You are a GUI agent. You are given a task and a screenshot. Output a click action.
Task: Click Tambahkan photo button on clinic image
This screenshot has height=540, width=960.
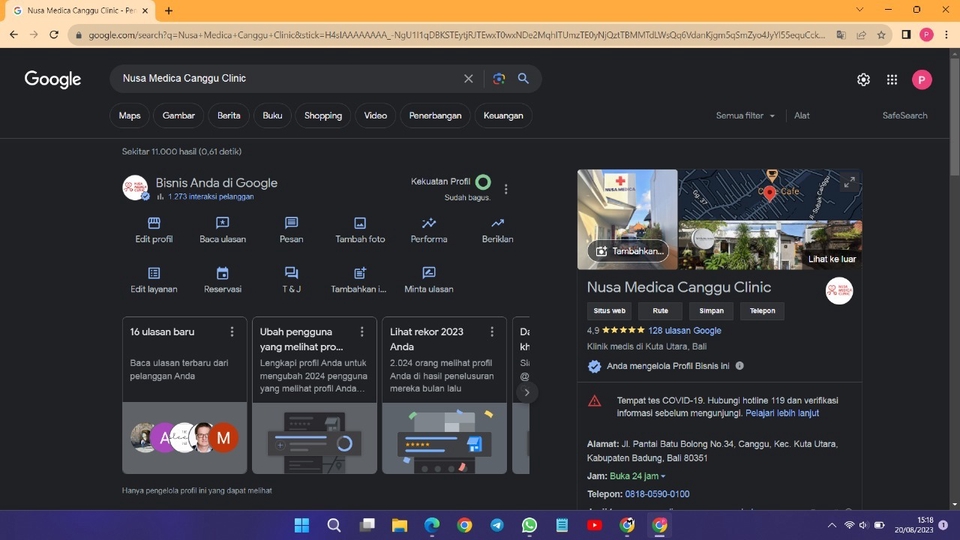pyautogui.click(x=628, y=251)
